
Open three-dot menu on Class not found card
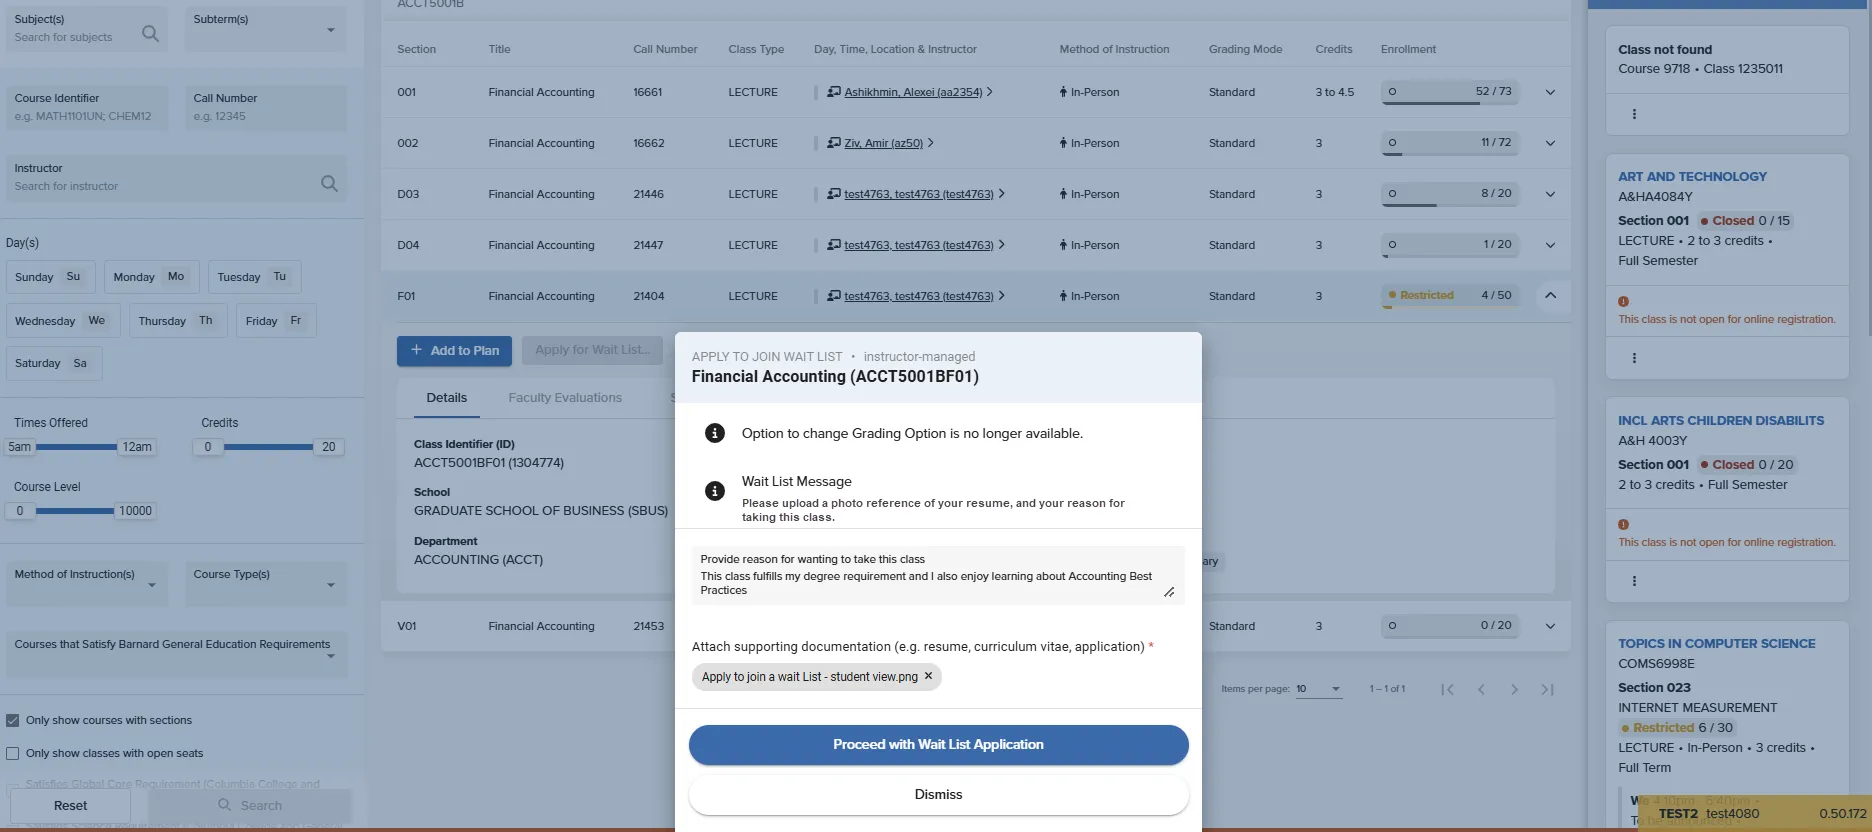click(1634, 114)
